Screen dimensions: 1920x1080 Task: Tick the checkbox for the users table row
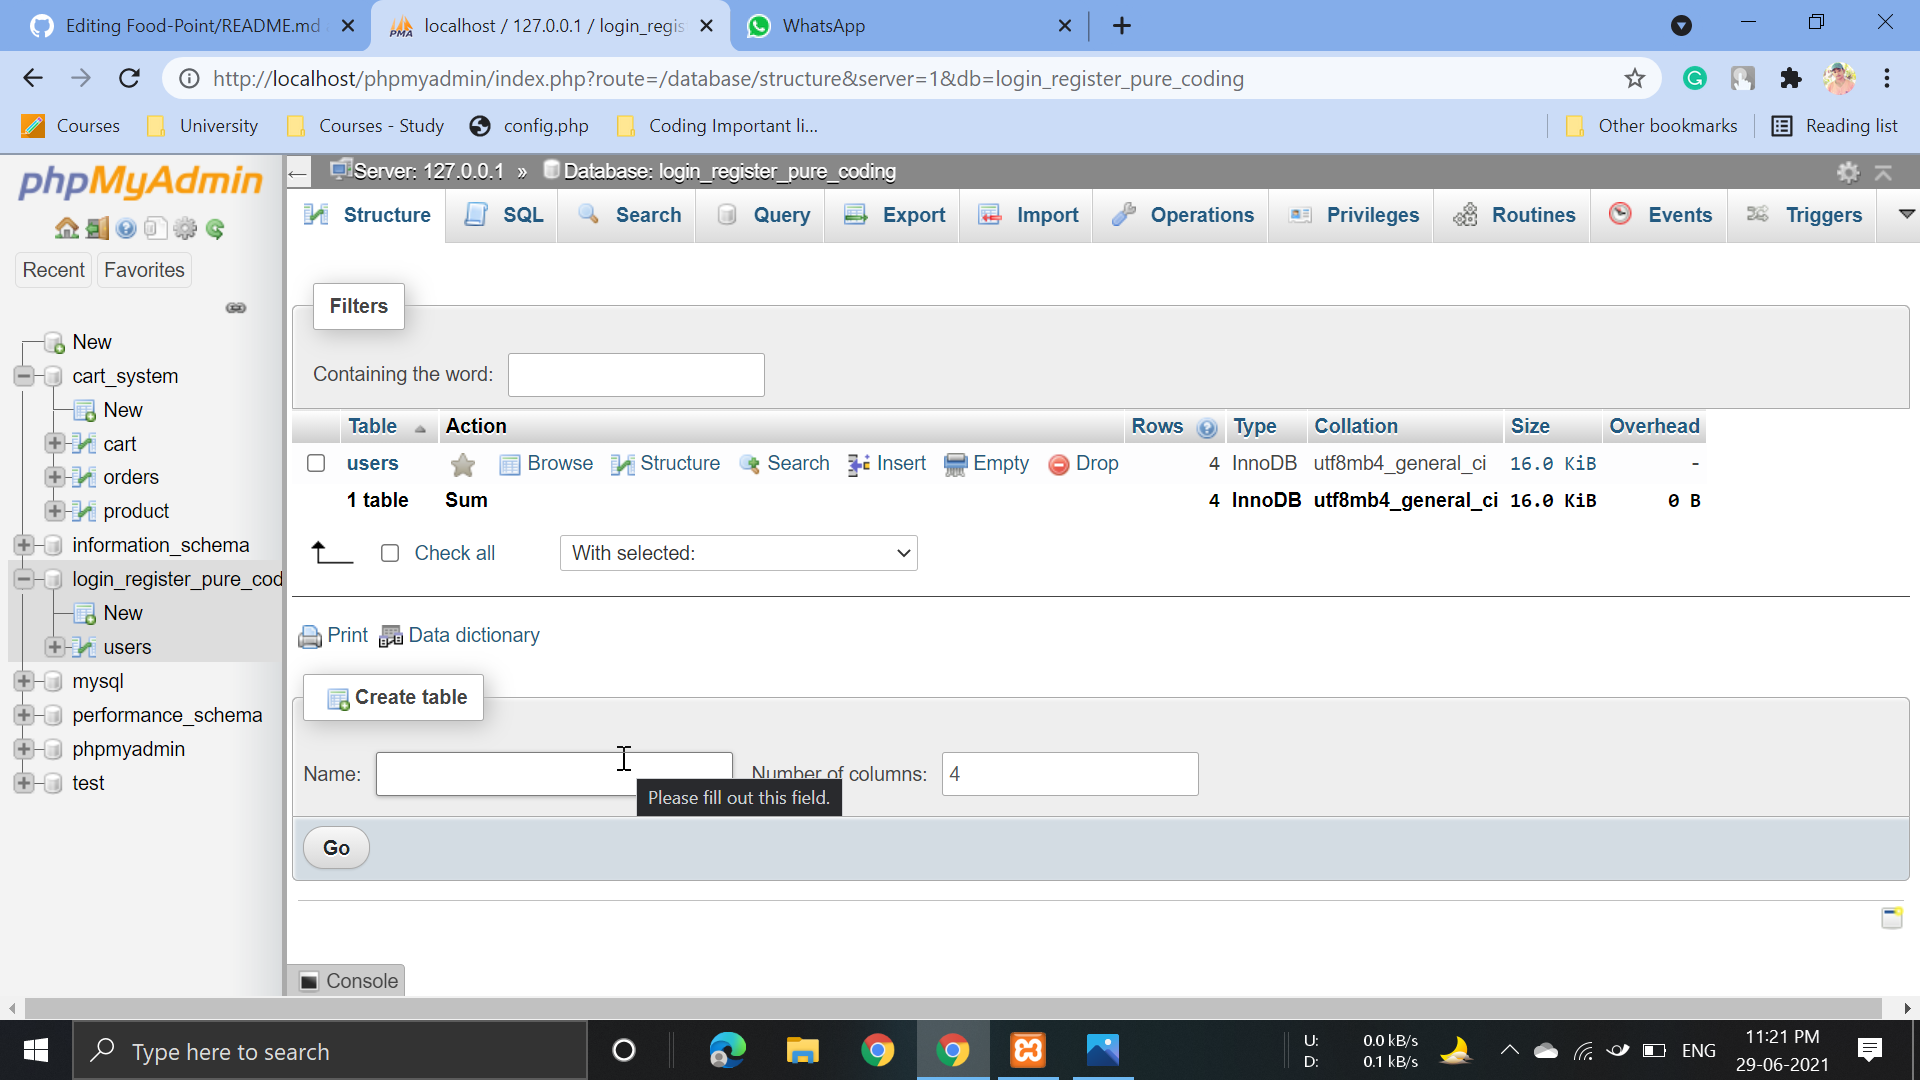coord(316,463)
